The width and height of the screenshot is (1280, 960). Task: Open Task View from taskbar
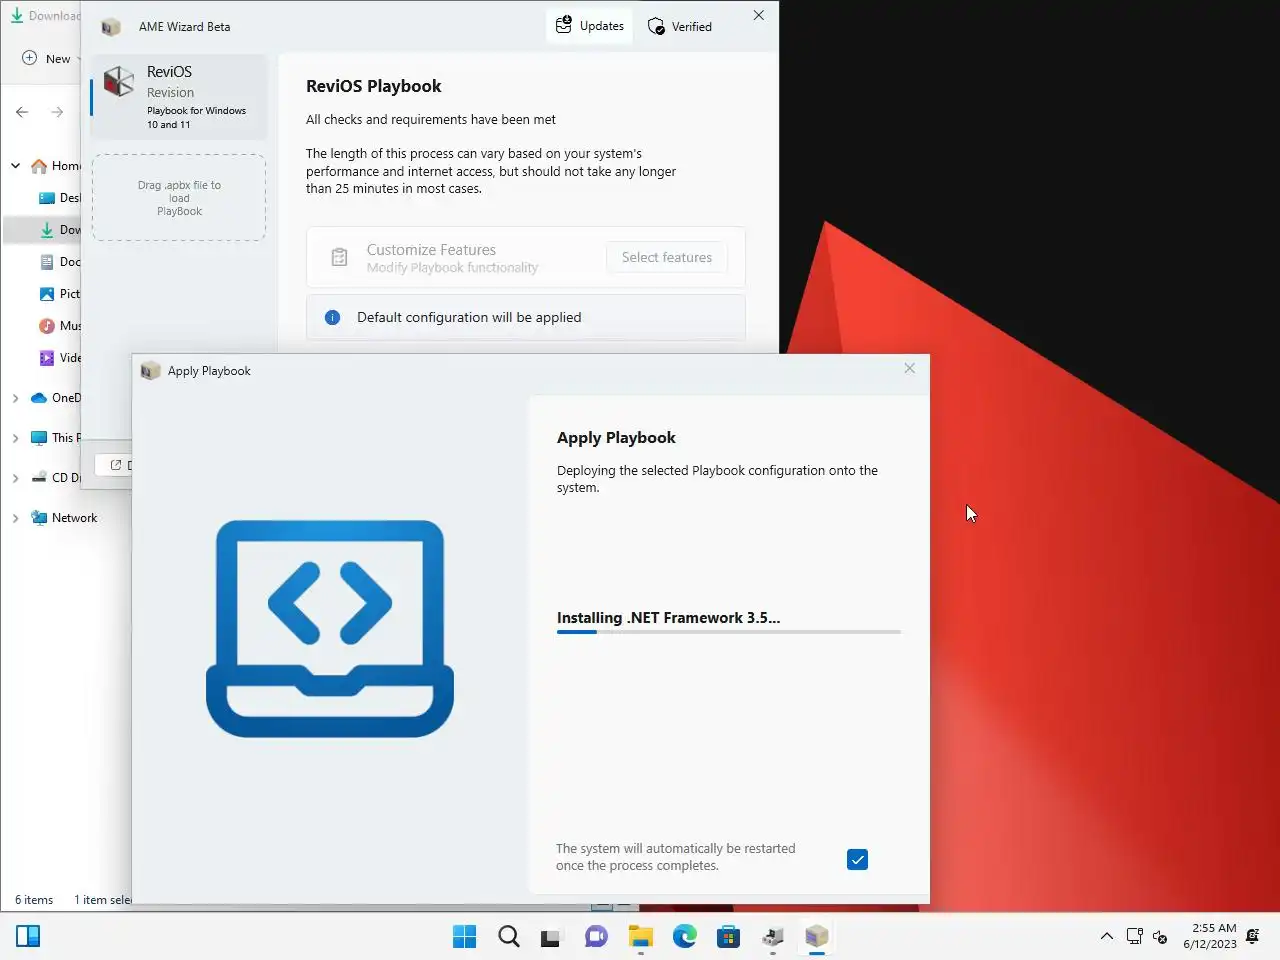[551, 937]
